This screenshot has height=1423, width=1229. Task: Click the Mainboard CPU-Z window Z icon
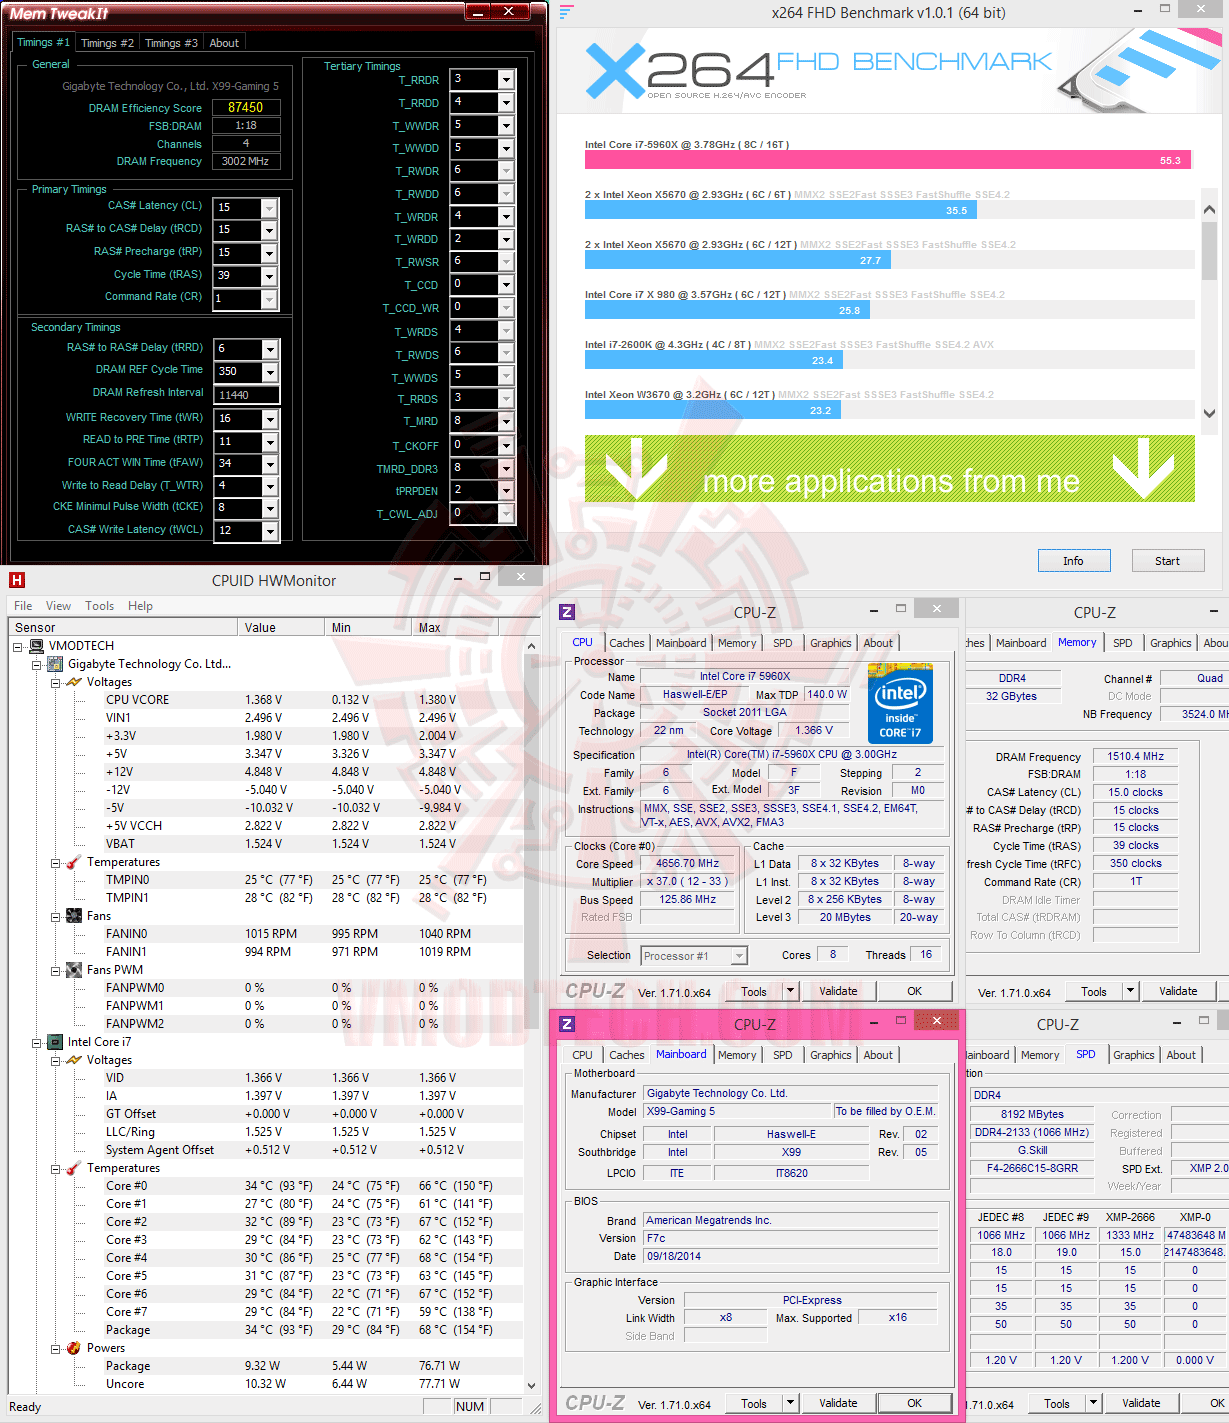(567, 1024)
